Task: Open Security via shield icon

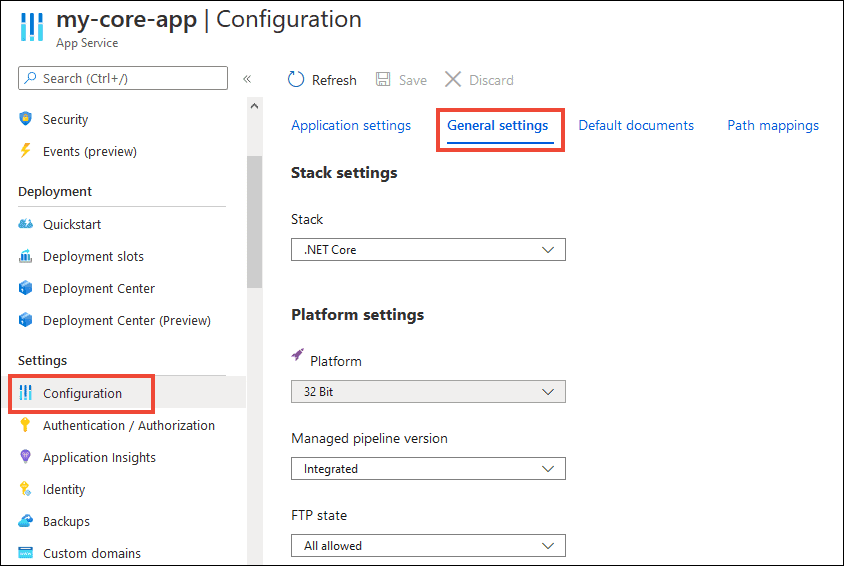Action: [25, 119]
